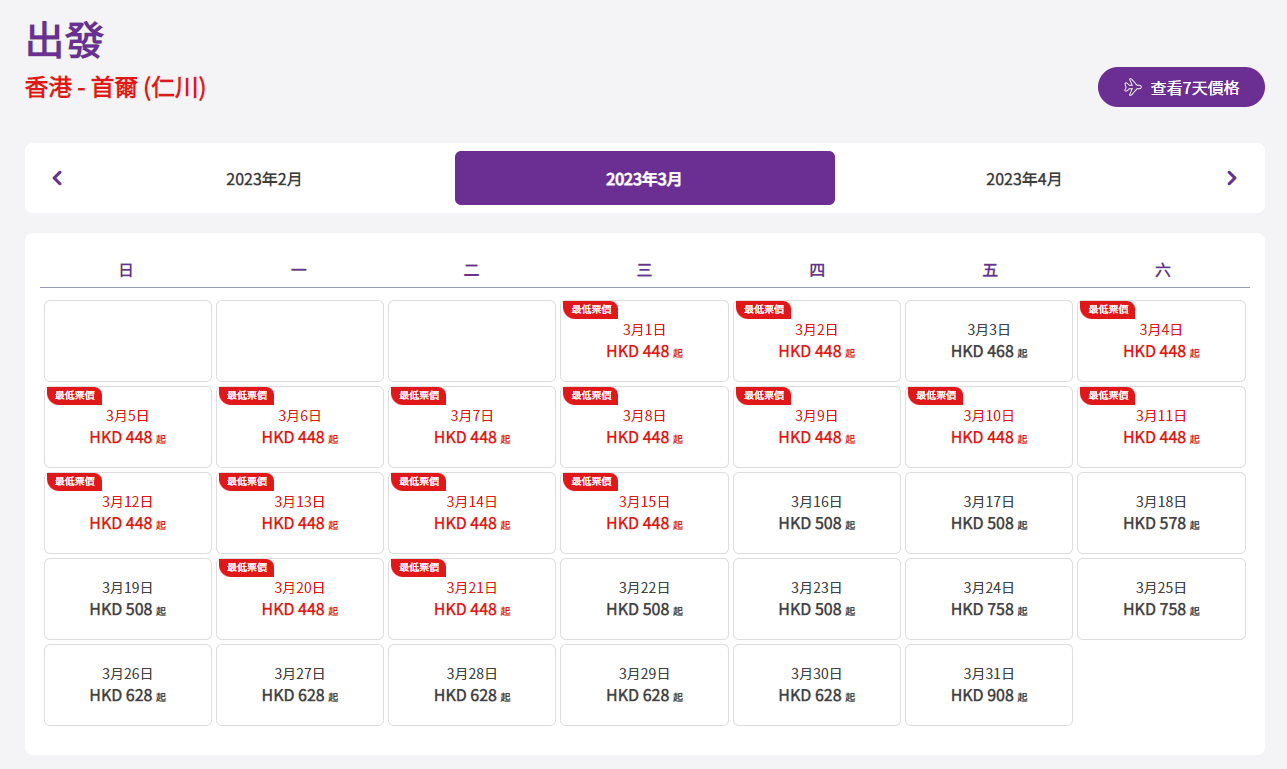The height and width of the screenshot is (769, 1287).
Task: Select 3月22日 fare HKD 508
Action: 644,599
